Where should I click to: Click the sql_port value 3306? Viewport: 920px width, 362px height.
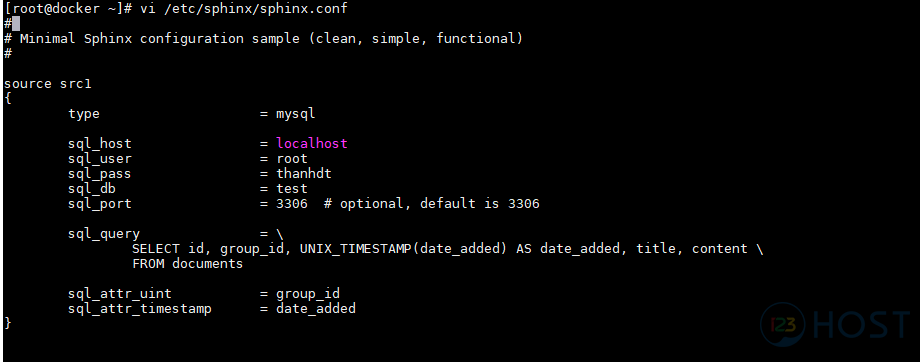[x=292, y=204]
